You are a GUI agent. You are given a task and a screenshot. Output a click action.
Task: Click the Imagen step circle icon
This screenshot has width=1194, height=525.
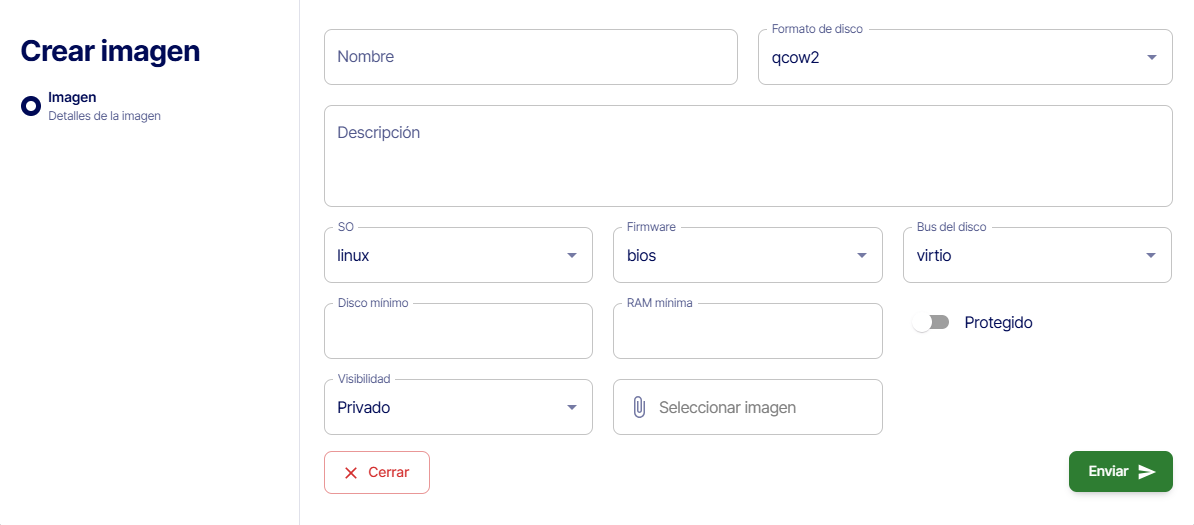pos(31,106)
